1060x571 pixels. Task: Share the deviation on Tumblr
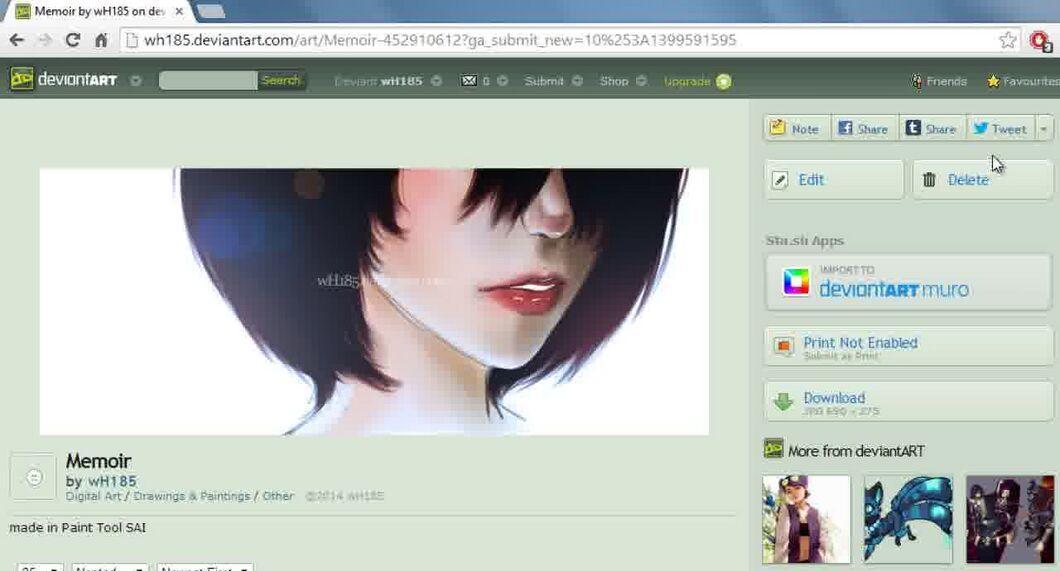(x=932, y=128)
